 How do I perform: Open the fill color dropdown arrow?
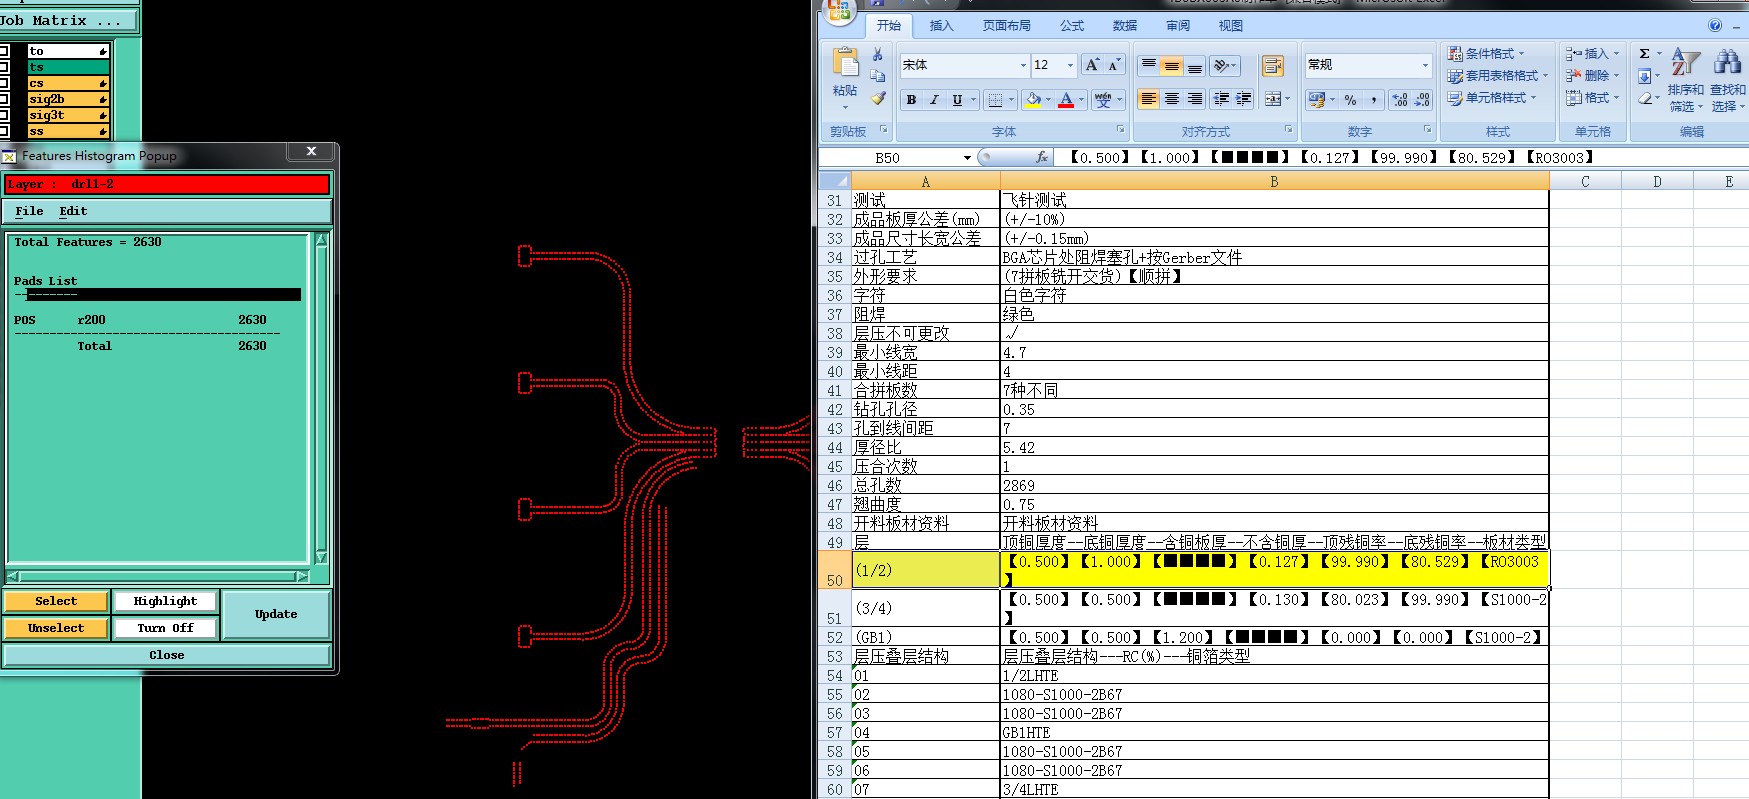tap(1048, 100)
